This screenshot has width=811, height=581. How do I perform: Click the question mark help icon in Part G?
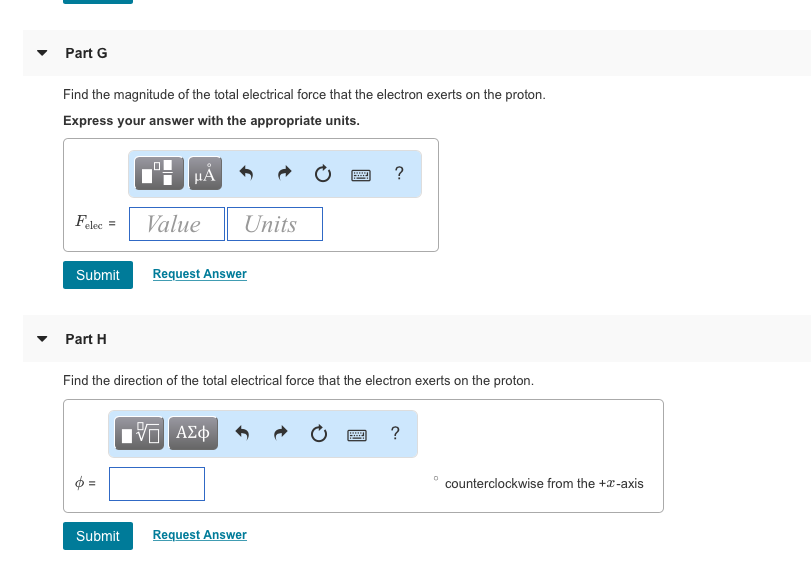coord(398,173)
